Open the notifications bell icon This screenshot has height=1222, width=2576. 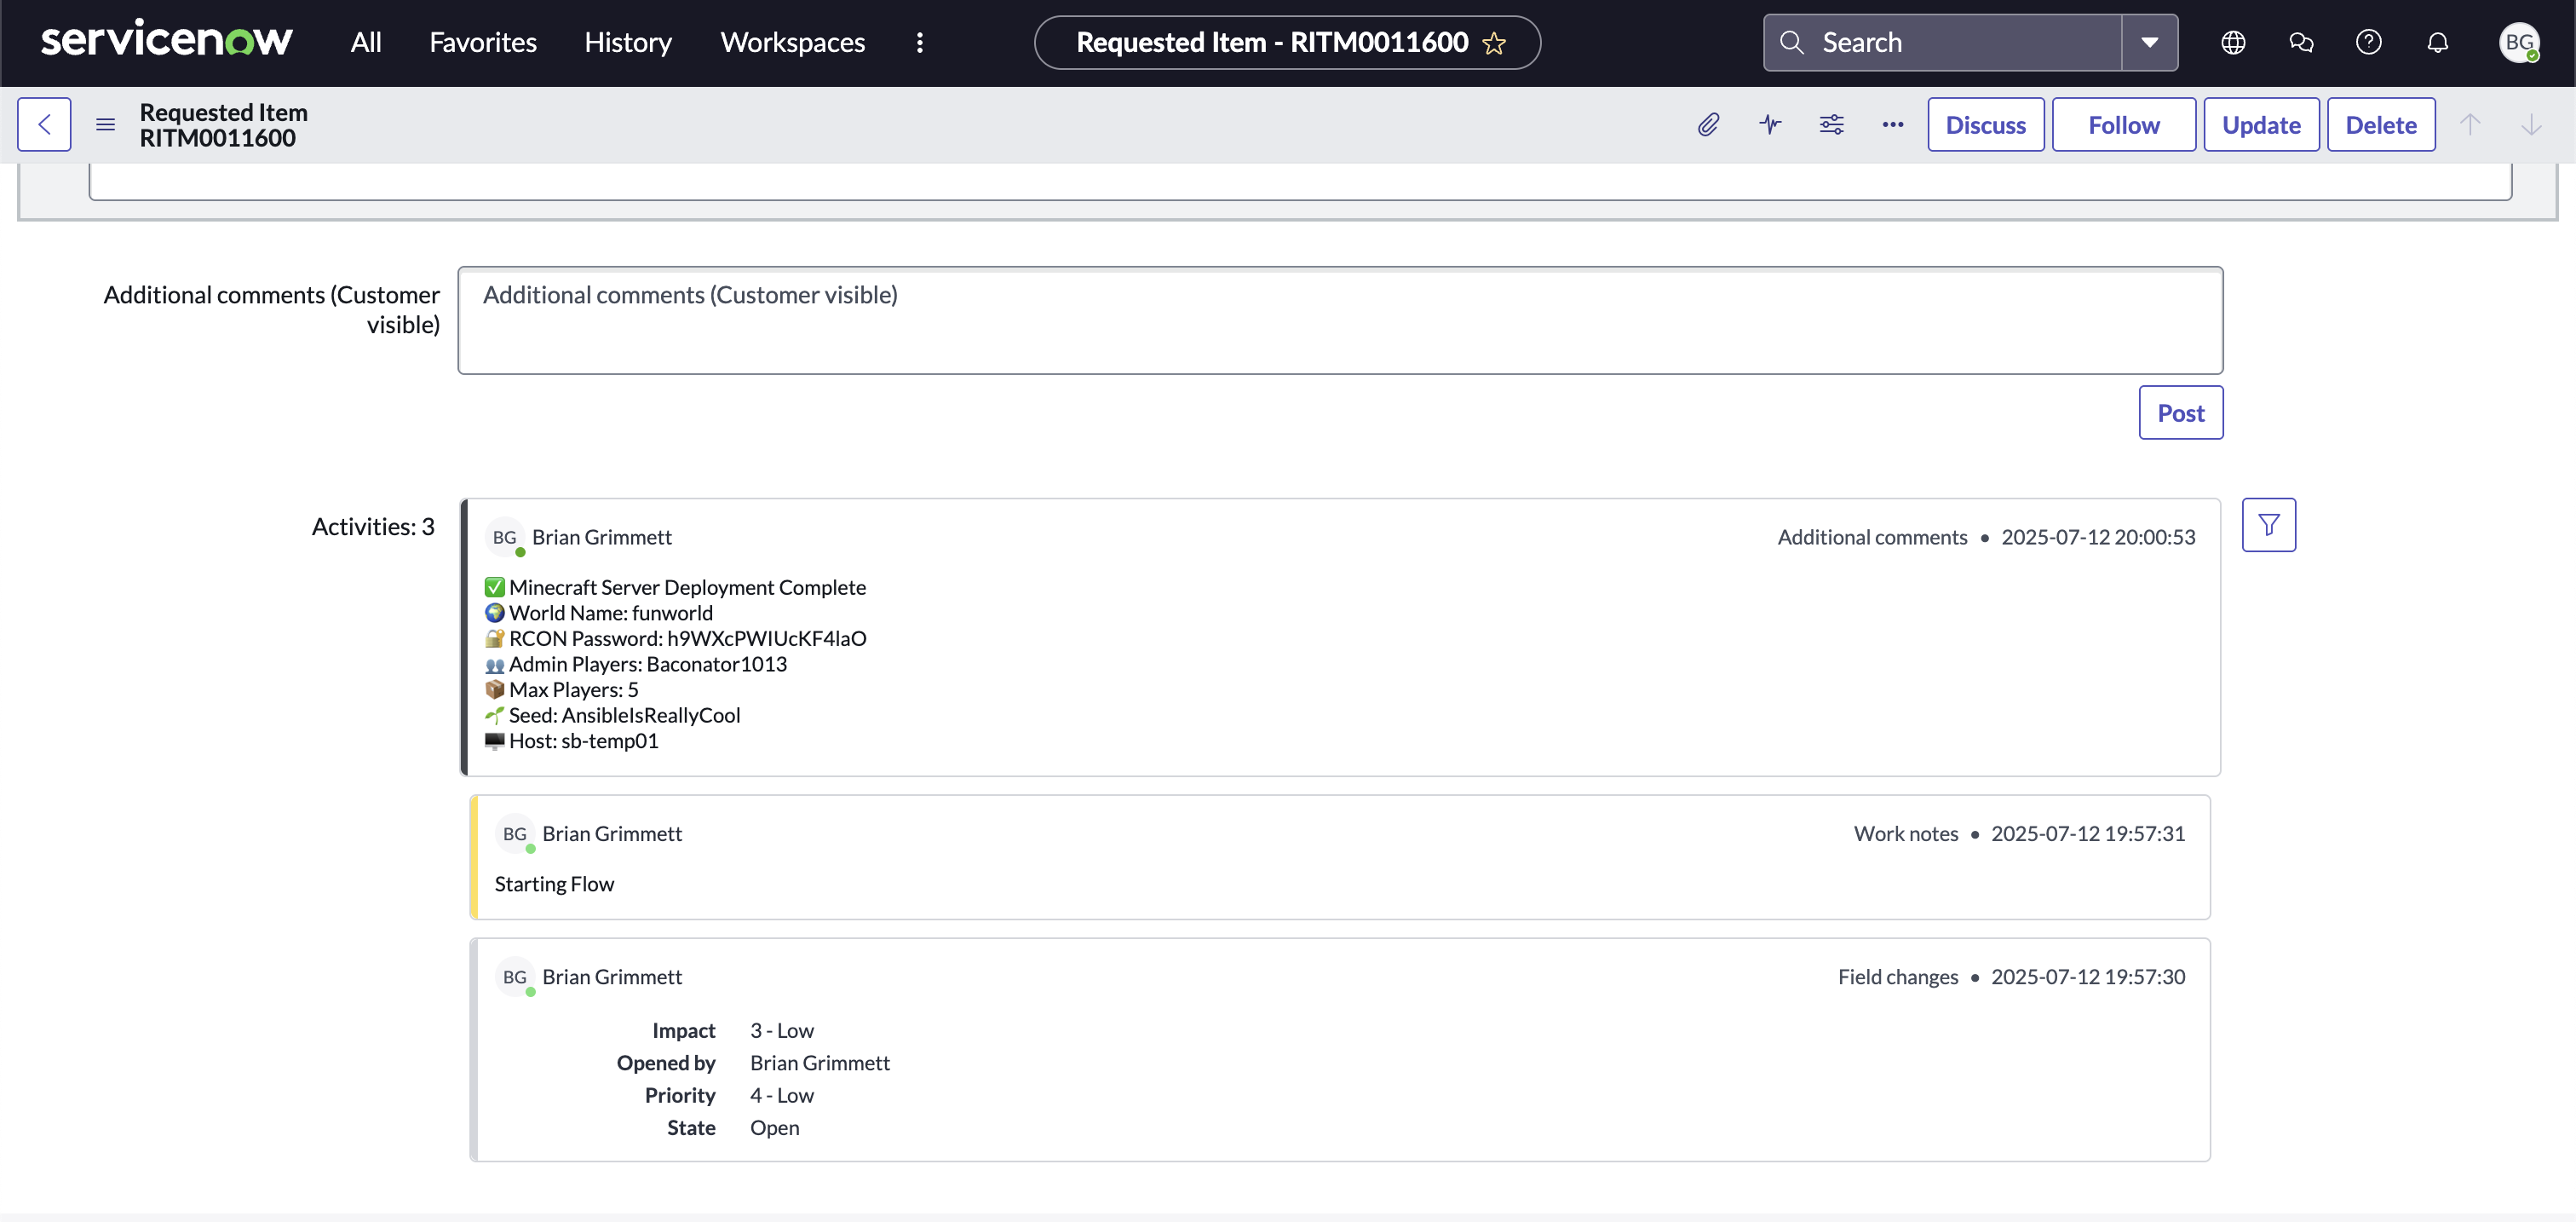pyautogui.click(x=2437, y=42)
